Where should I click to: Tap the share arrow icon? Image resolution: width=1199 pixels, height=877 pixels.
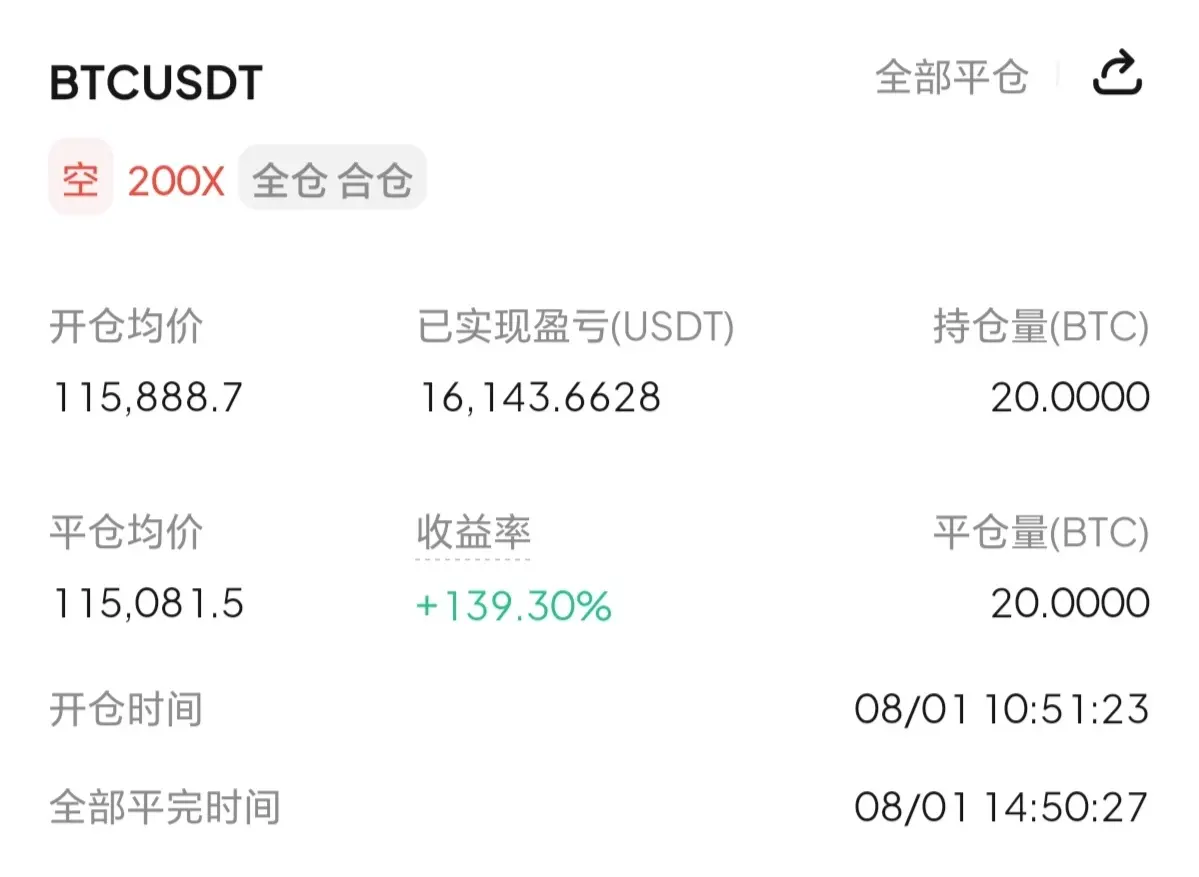pos(1117,73)
